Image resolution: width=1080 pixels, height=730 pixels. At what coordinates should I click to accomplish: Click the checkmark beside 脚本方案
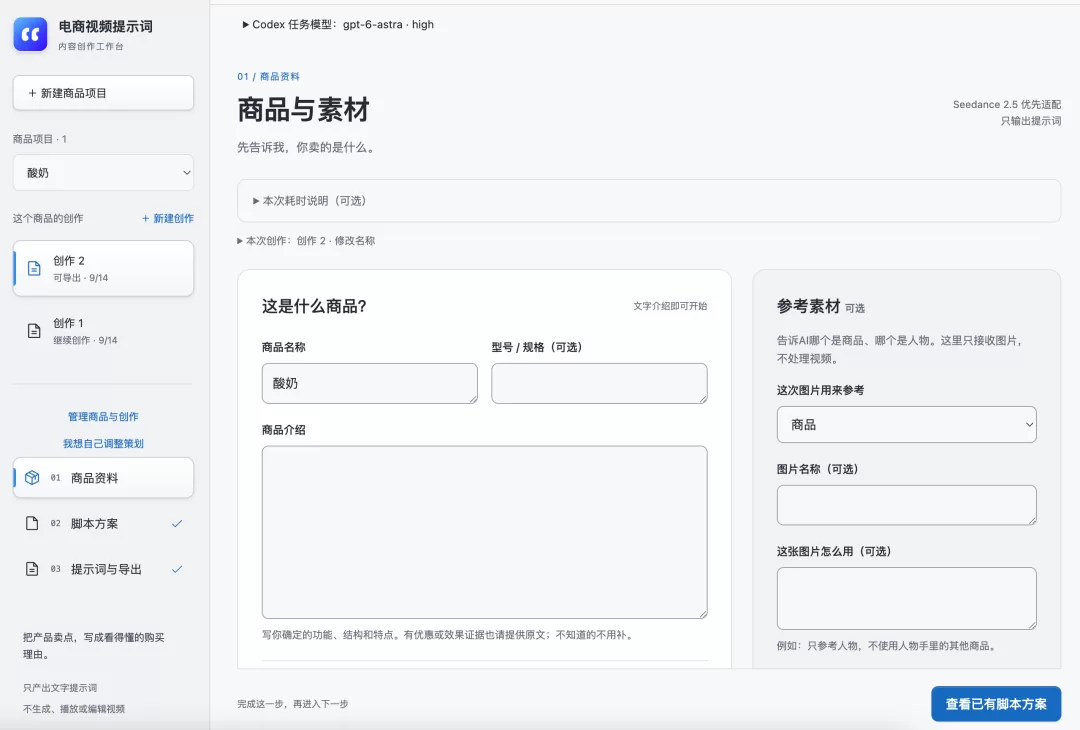177,523
